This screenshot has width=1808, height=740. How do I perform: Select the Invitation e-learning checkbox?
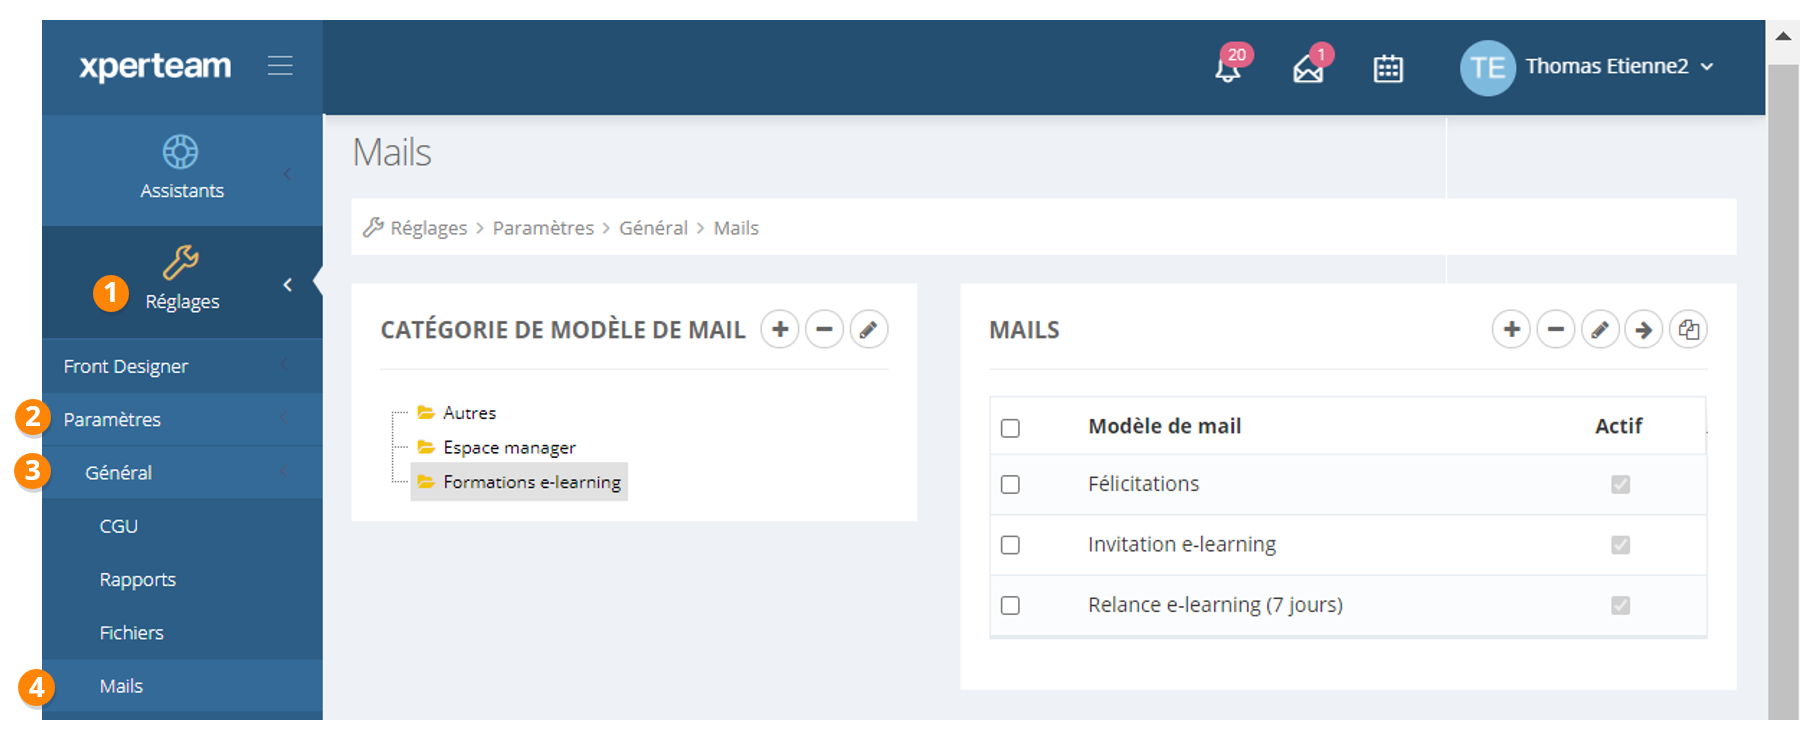tap(1010, 545)
